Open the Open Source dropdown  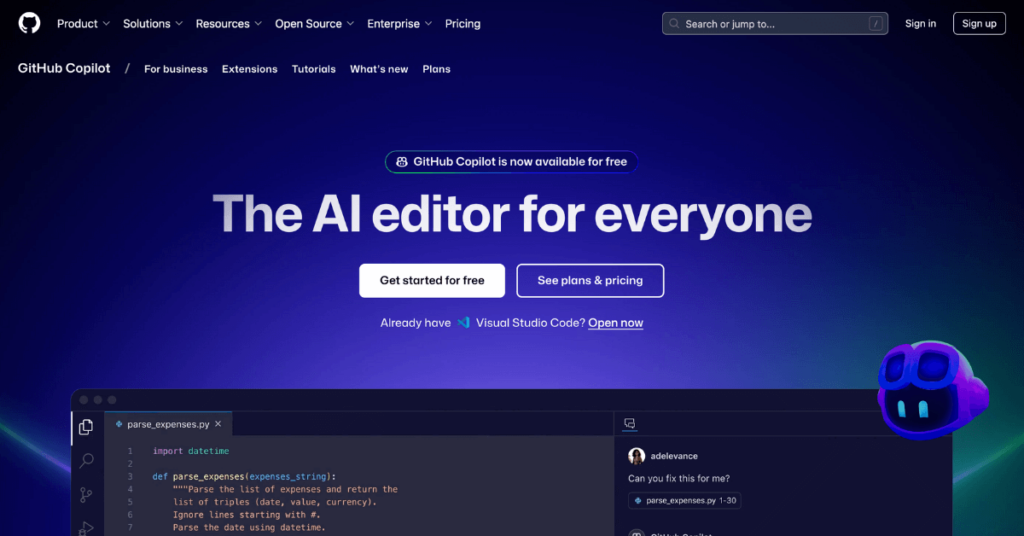click(x=314, y=24)
